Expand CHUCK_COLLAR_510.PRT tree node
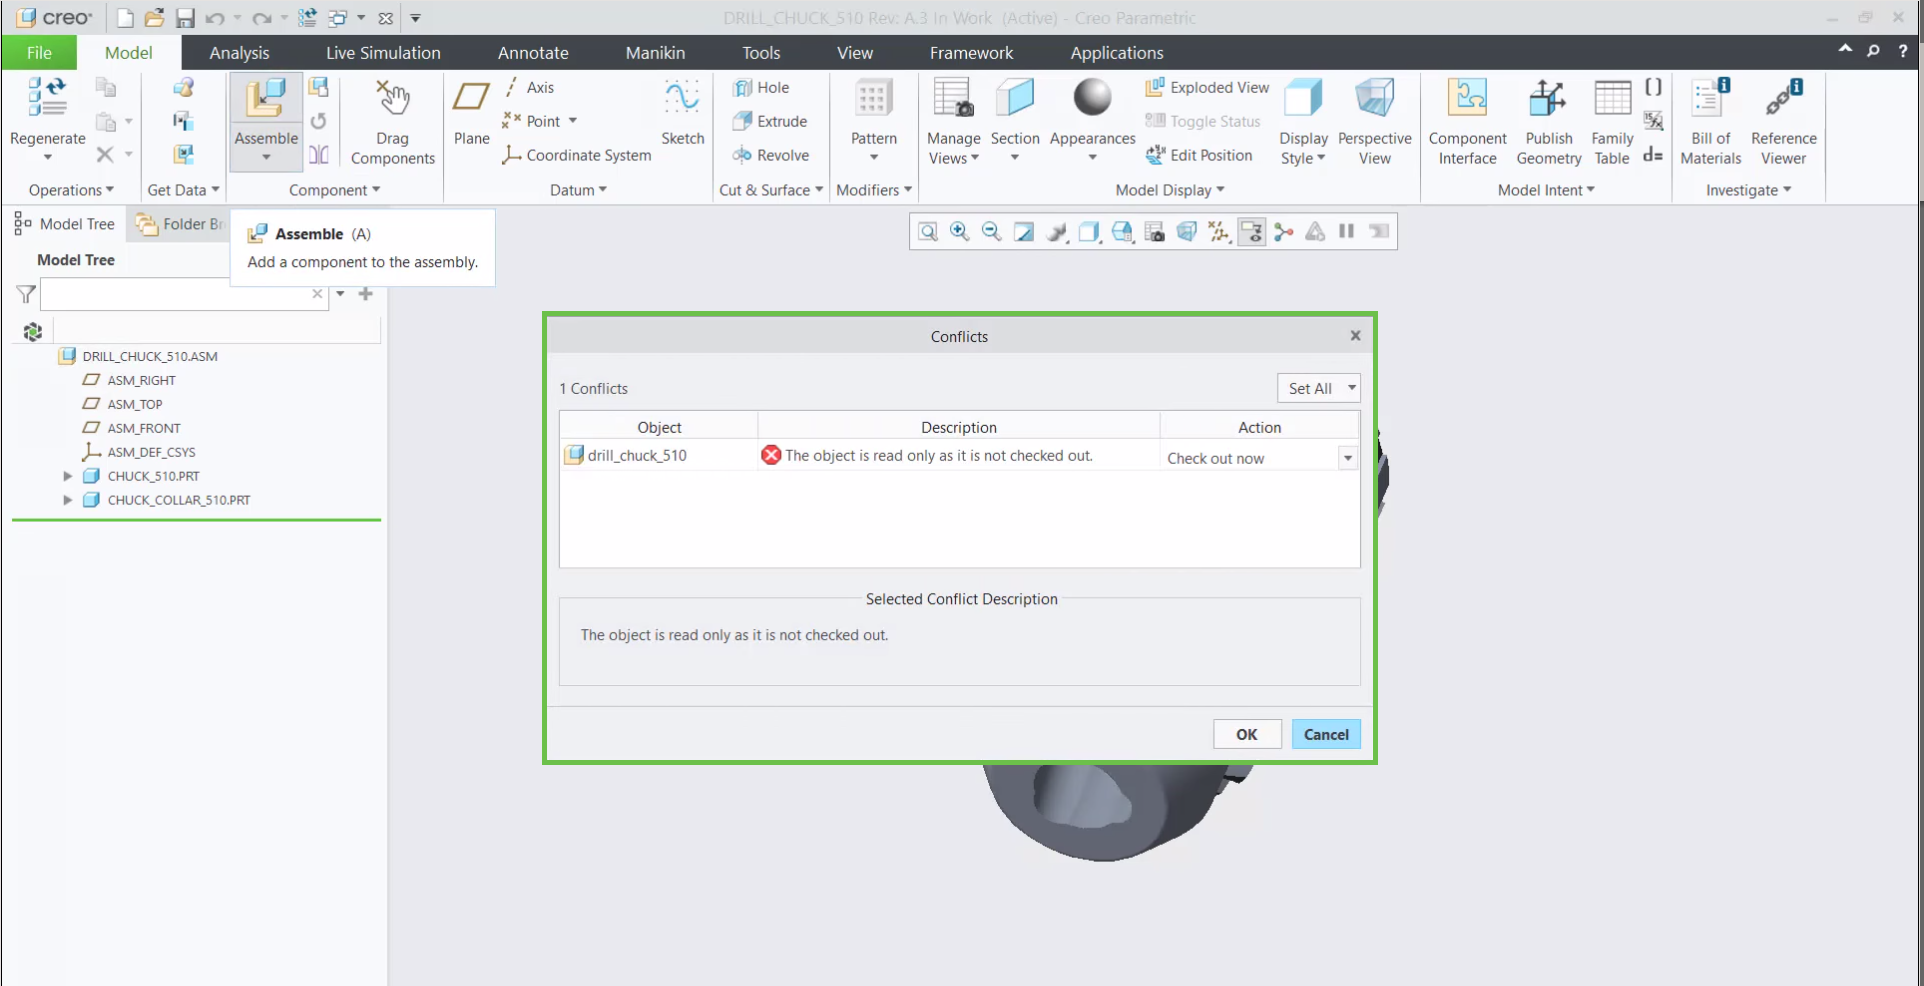The width and height of the screenshot is (1924, 986). [x=68, y=500]
